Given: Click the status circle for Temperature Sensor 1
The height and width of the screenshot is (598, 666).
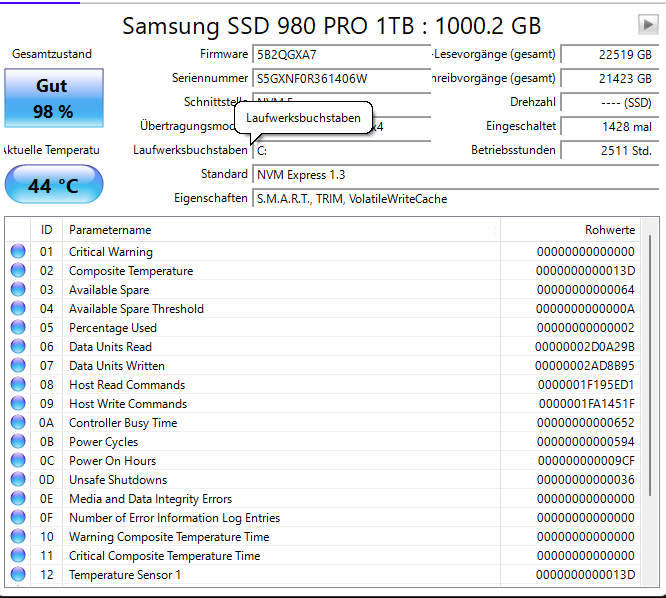Looking at the screenshot, I should coord(18,574).
